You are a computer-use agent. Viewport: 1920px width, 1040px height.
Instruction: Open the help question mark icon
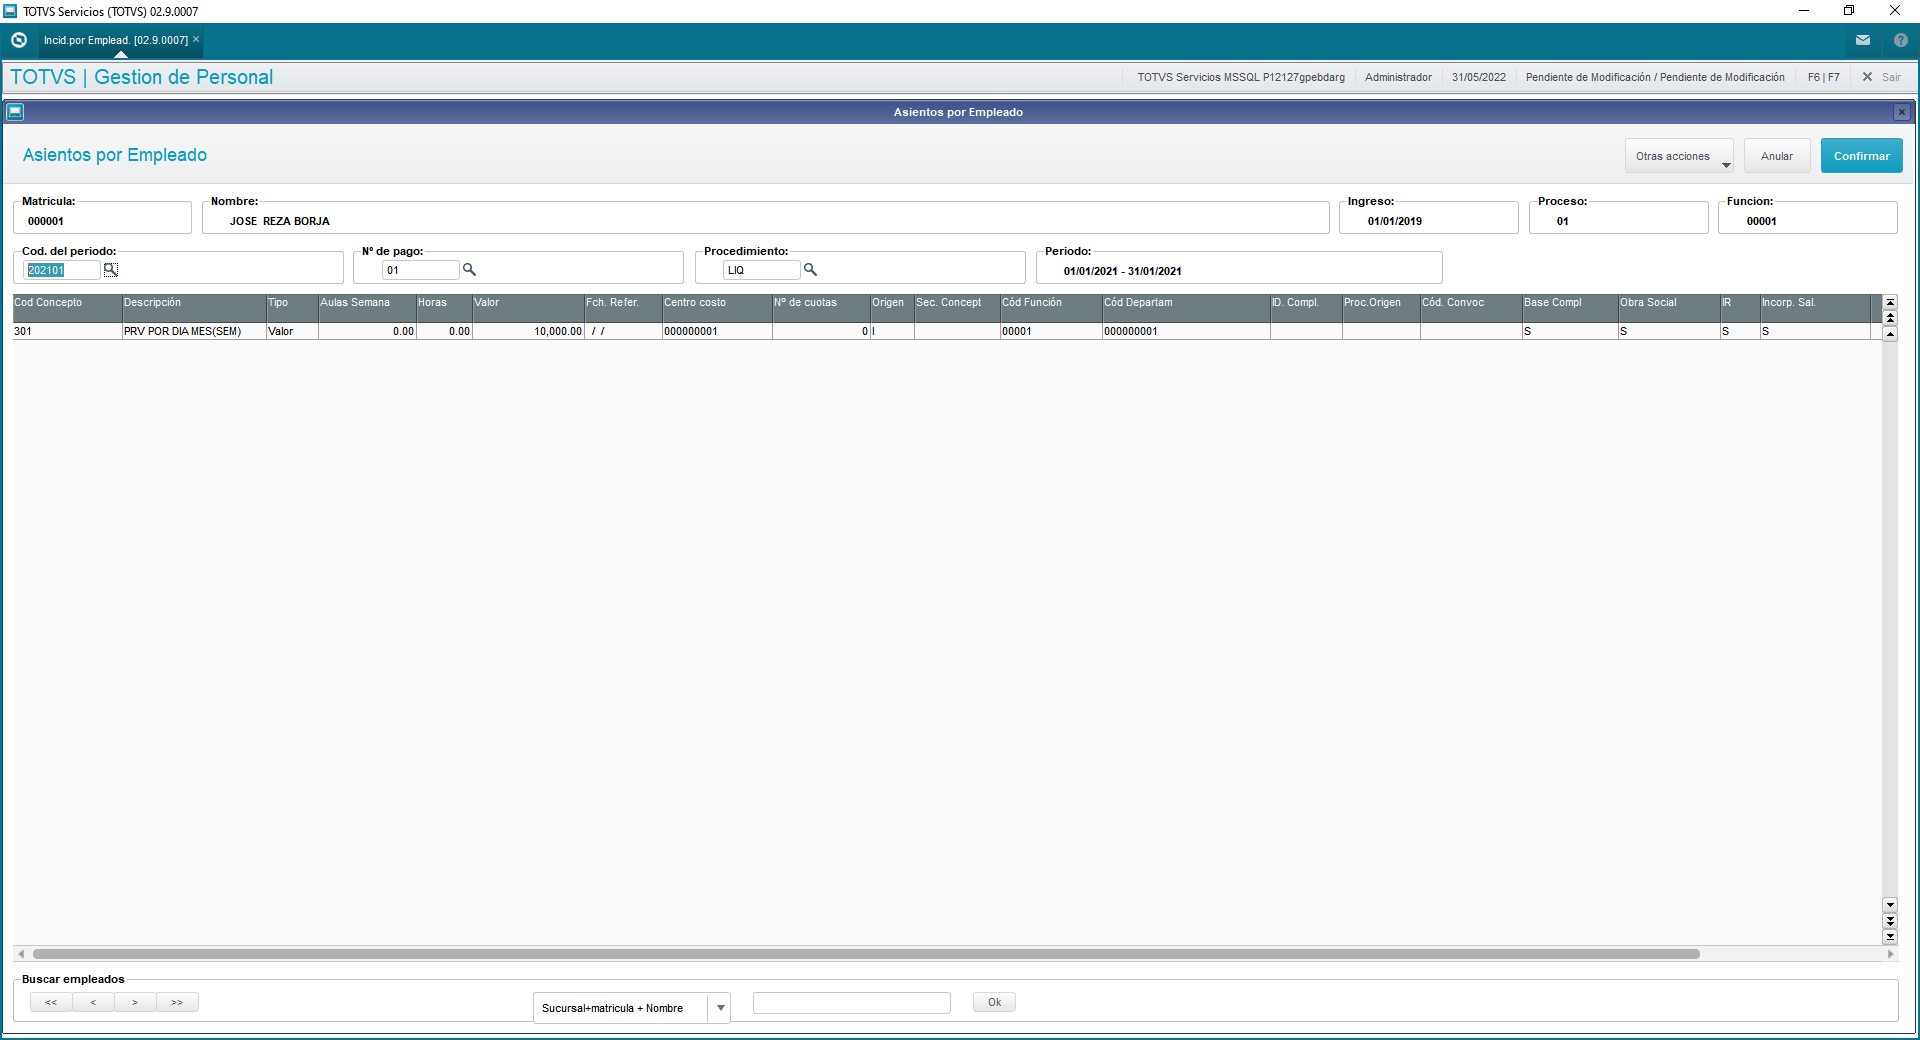click(1901, 40)
